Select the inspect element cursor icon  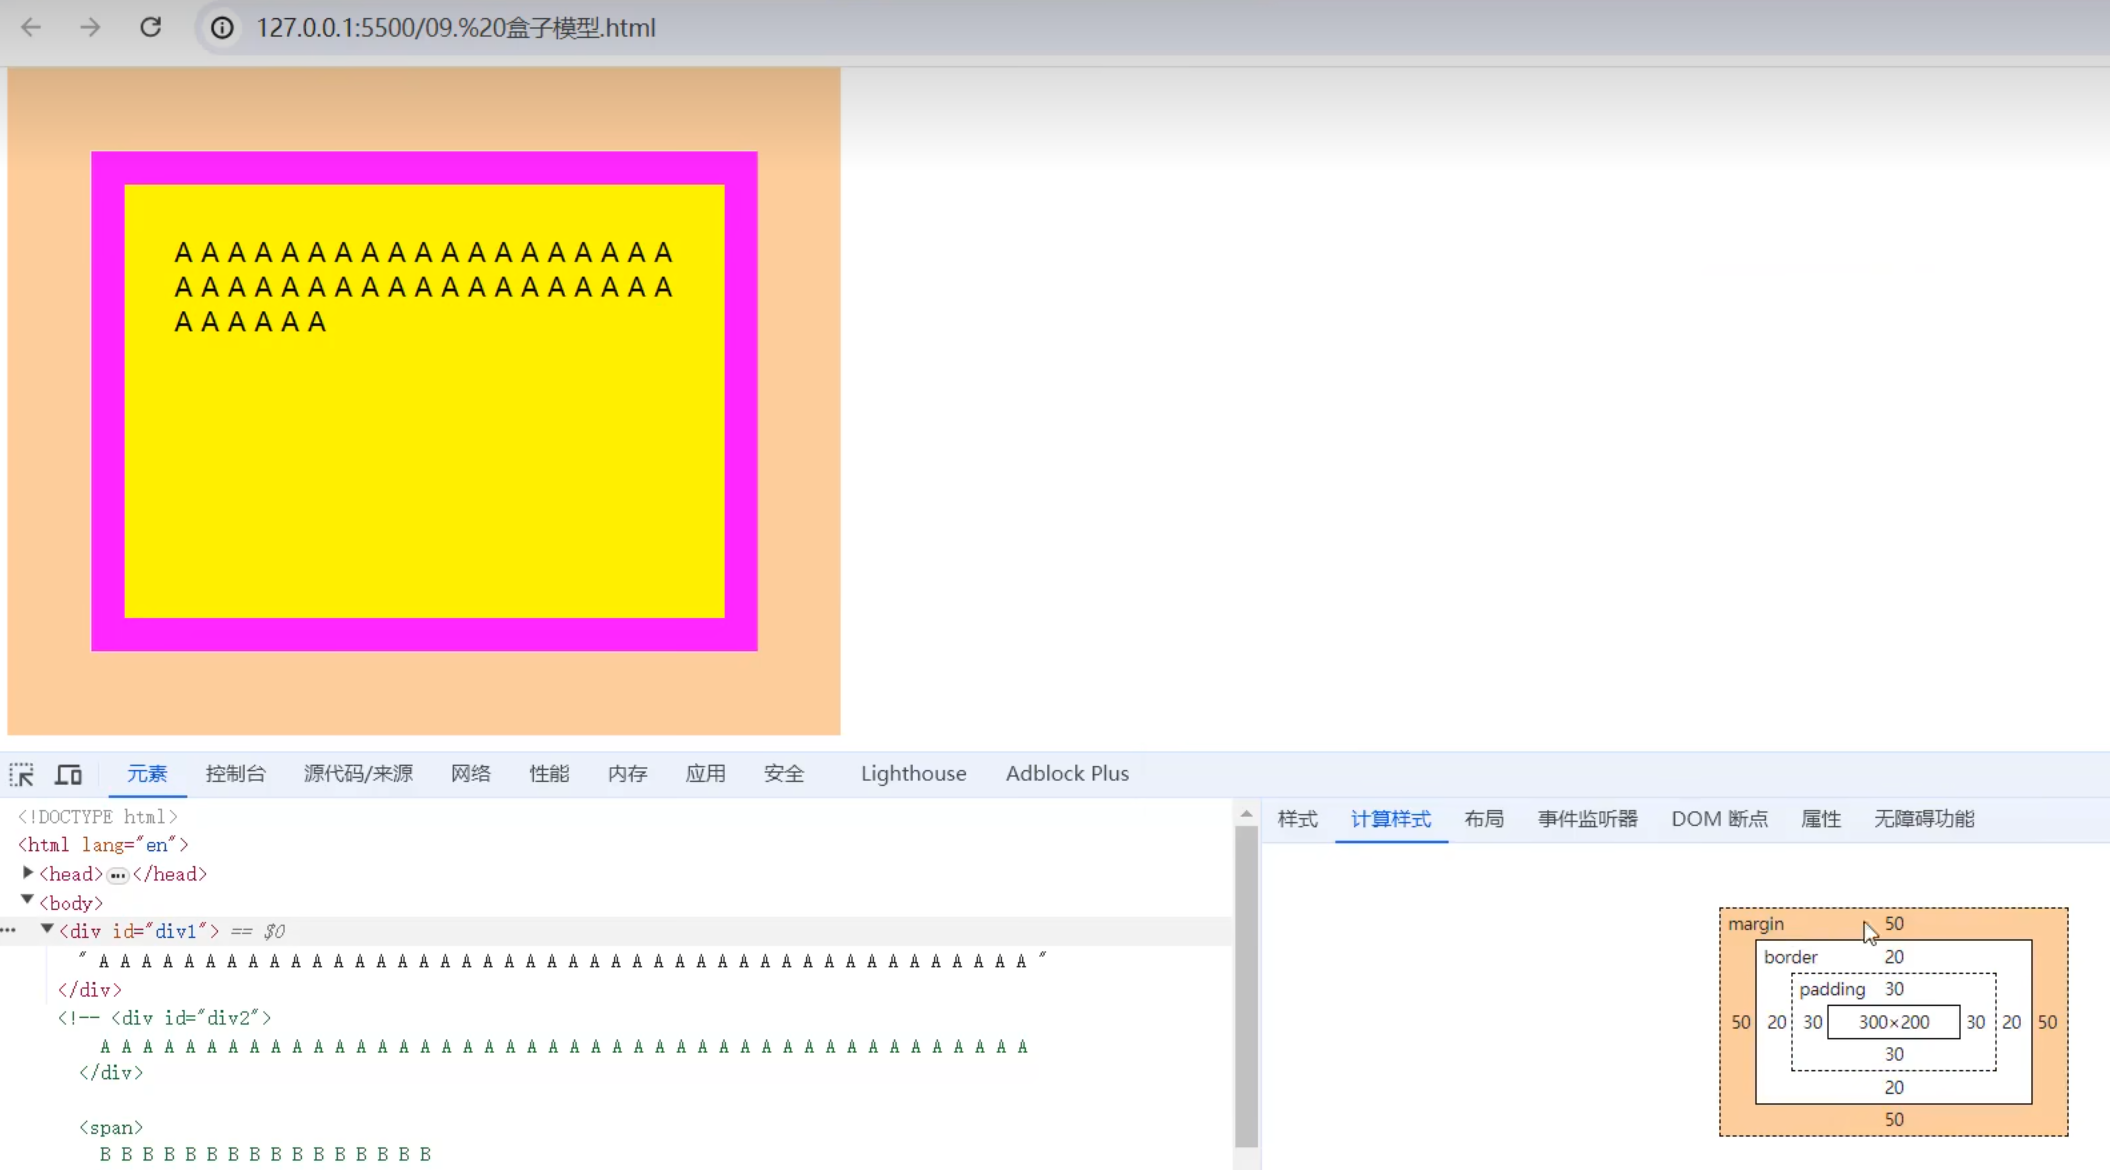coord(21,773)
